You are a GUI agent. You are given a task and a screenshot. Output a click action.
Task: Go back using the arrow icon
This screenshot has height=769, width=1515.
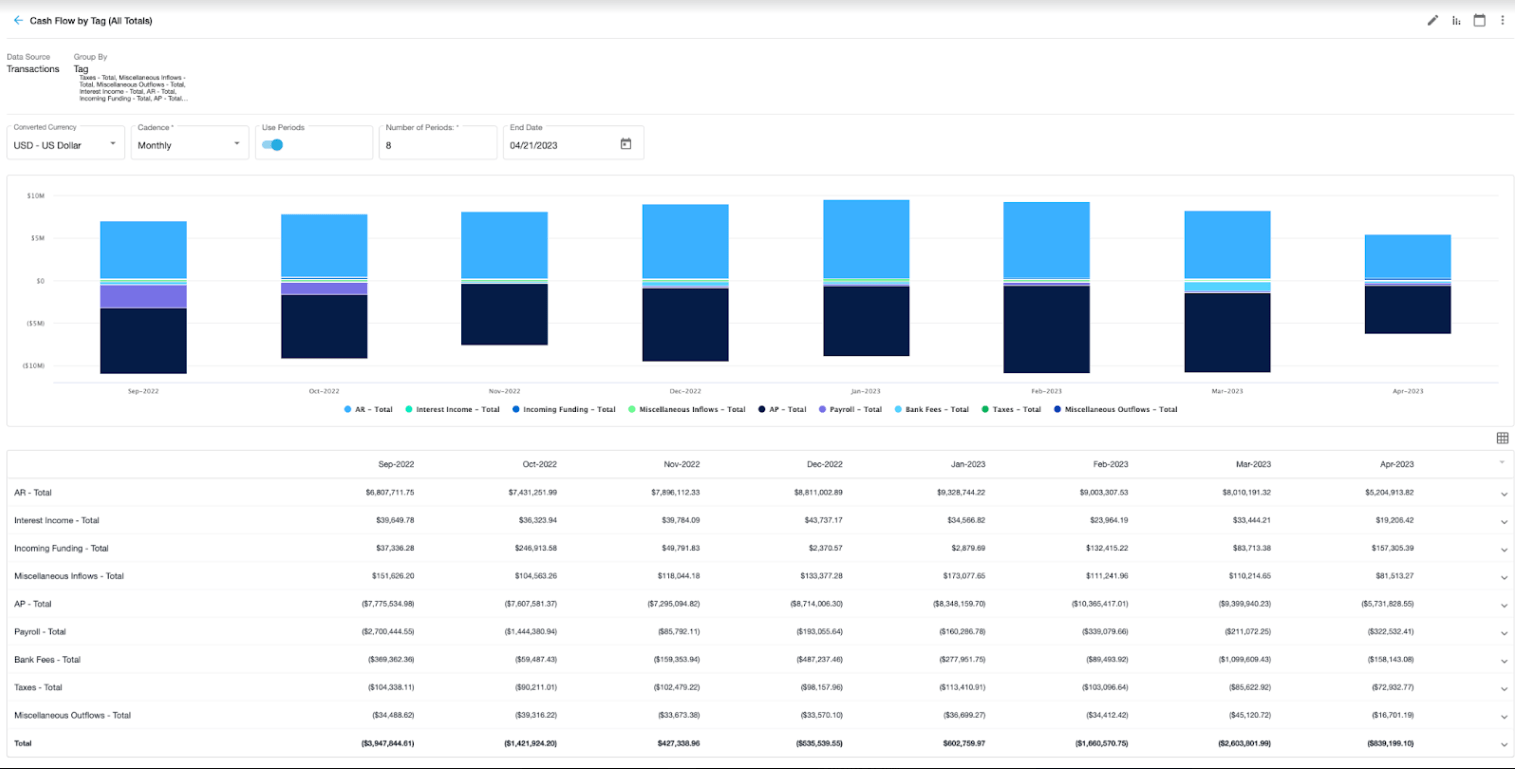pyautogui.click(x=18, y=20)
